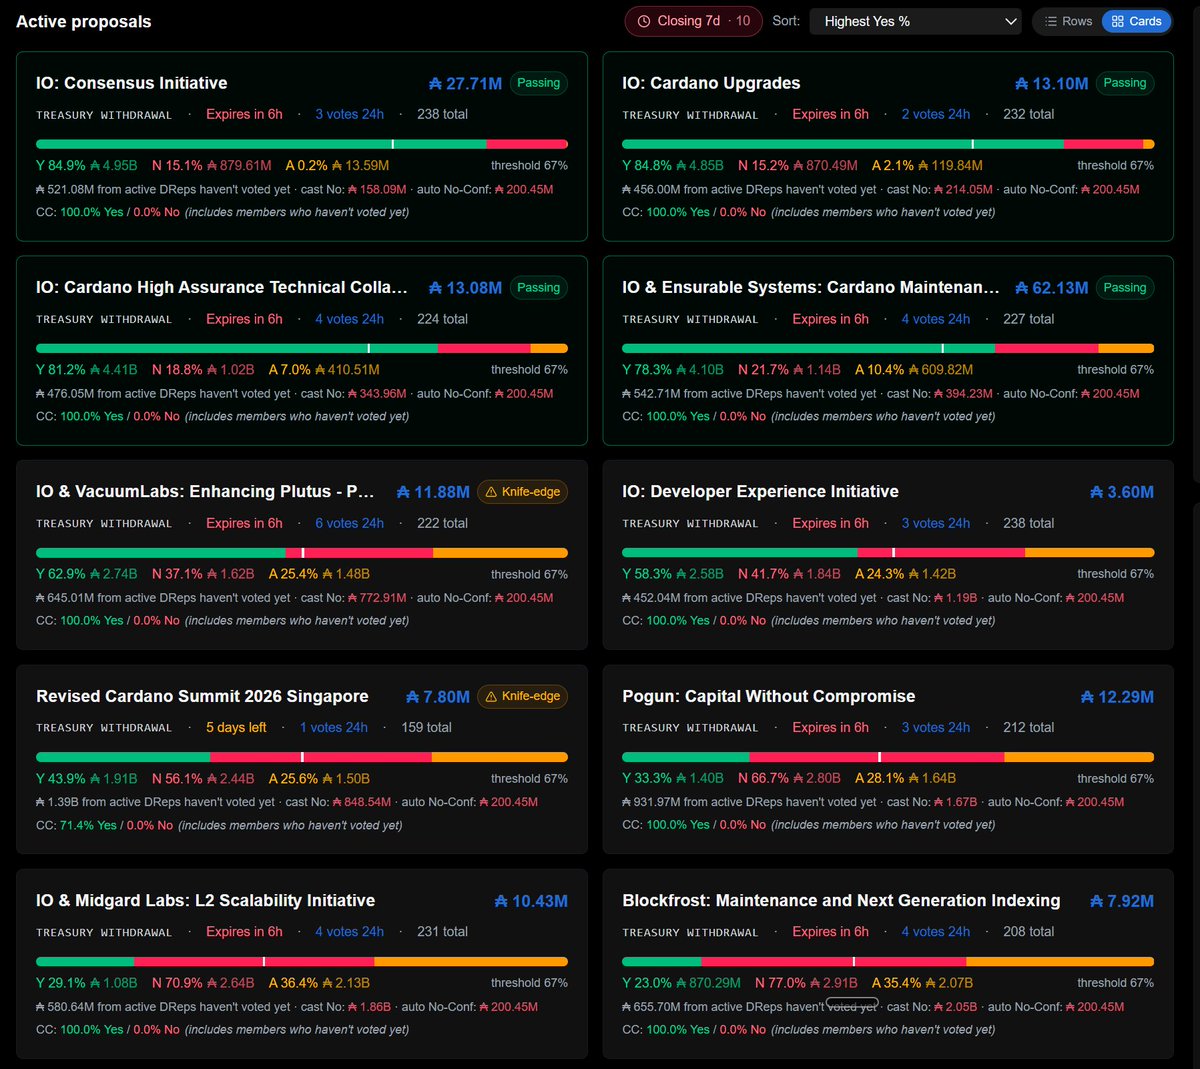
Task: Click the Sort dropdown chevron arrow
Action: pos(1010,21)
